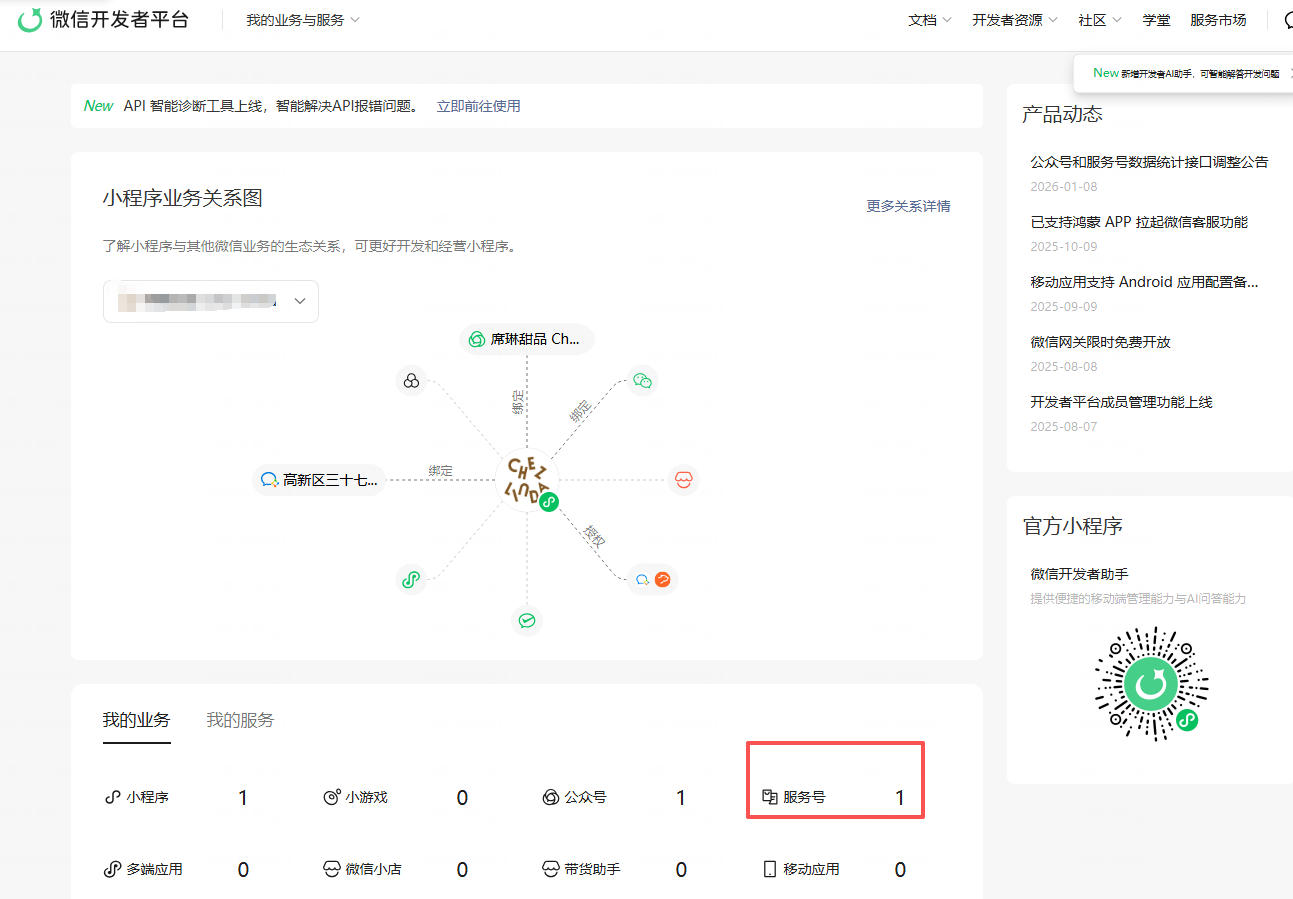Image resolution: width=1293 pixels, height=899 pixels.
Task: Click the green mini-program link node icon
Action: 410,578
